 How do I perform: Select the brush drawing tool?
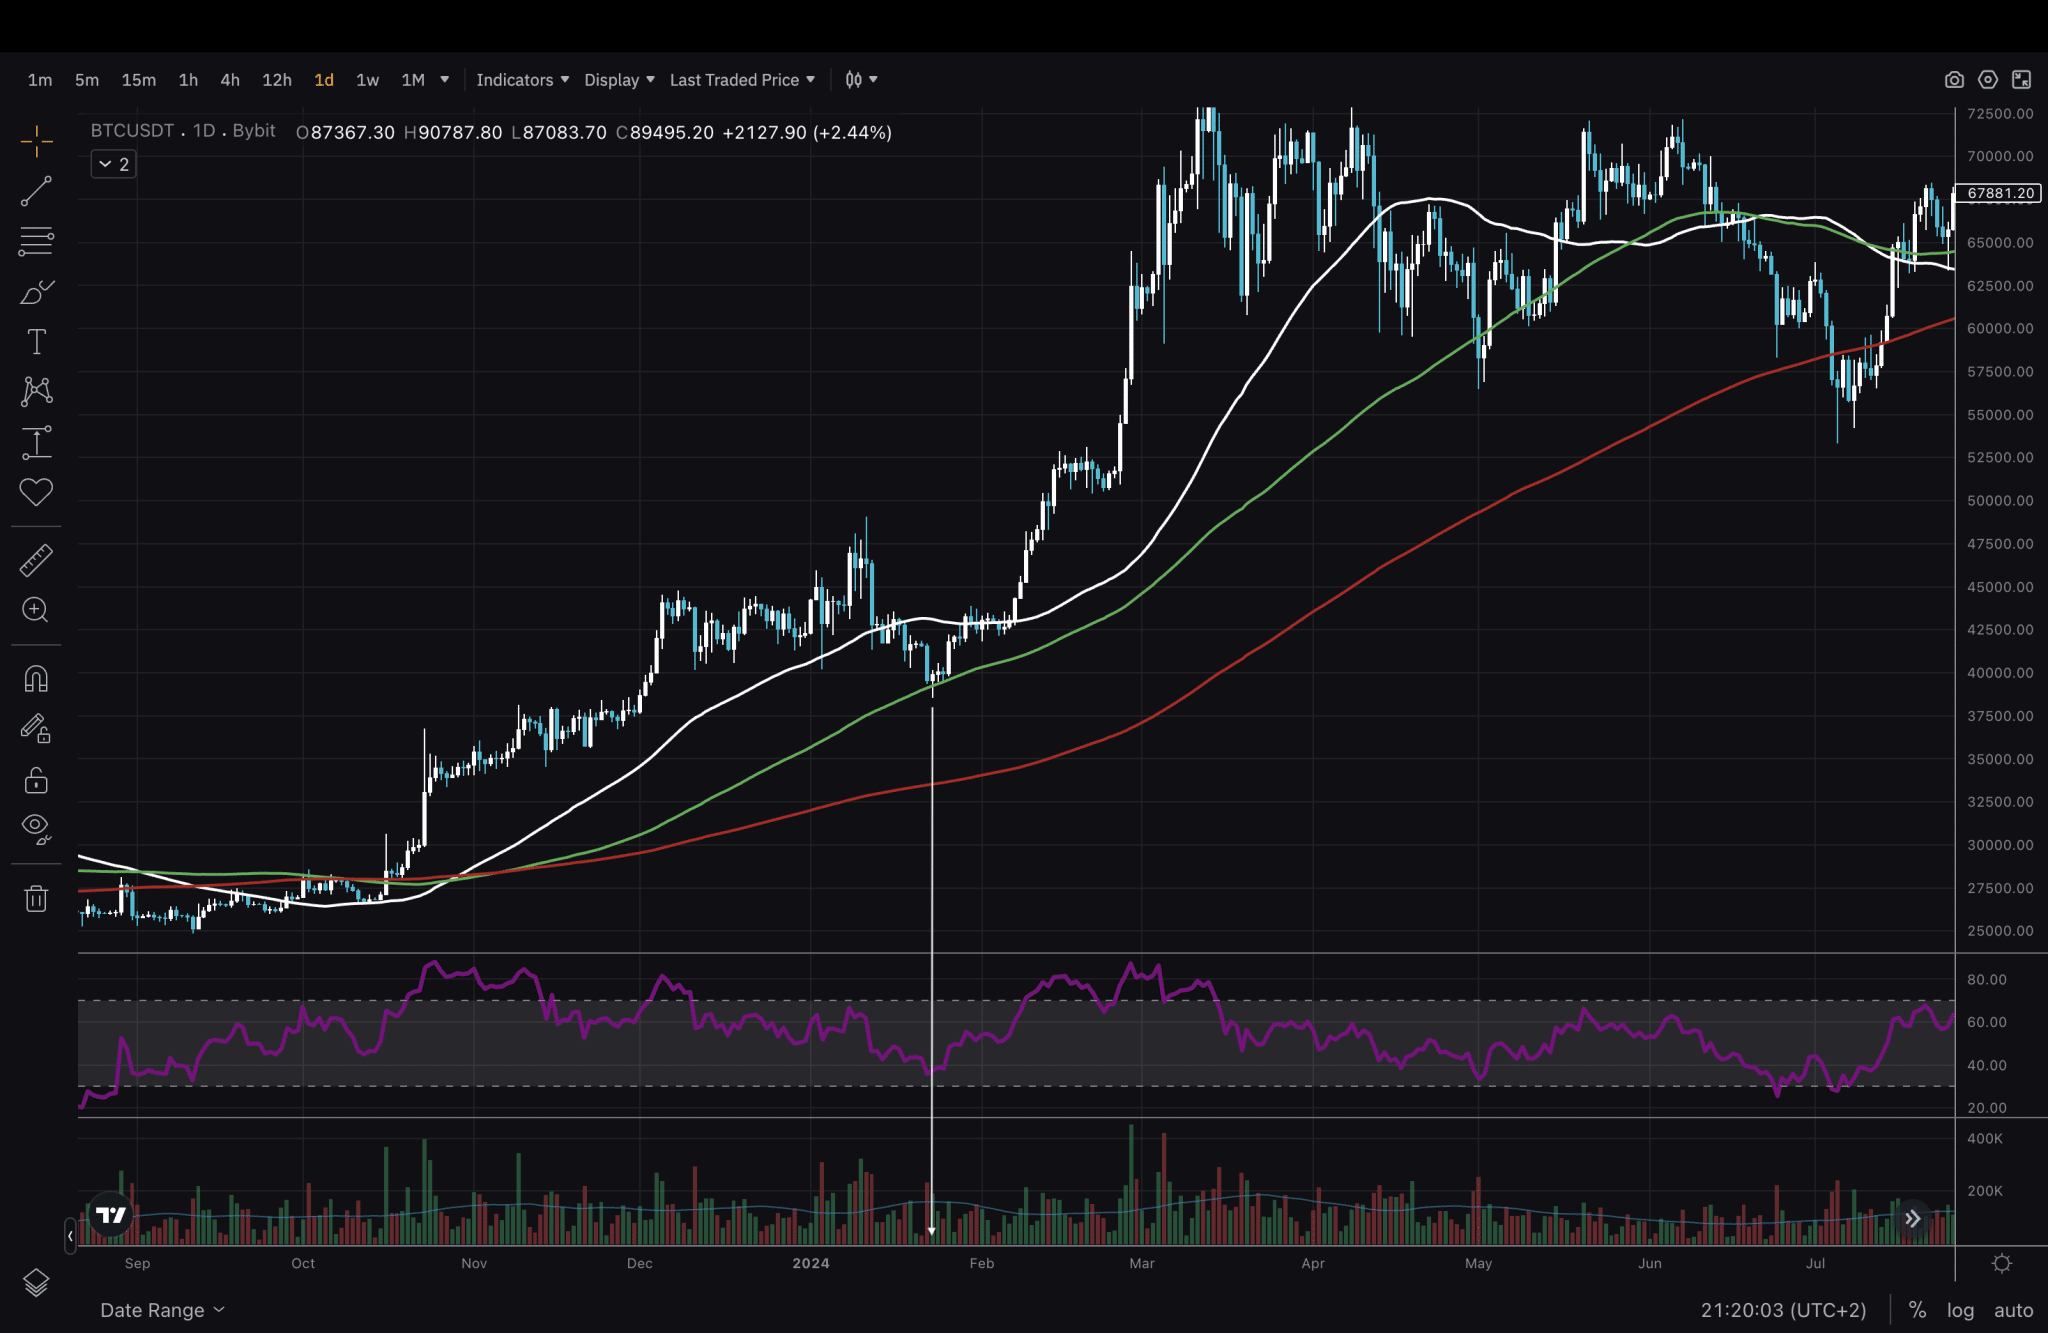click(36, 292)
